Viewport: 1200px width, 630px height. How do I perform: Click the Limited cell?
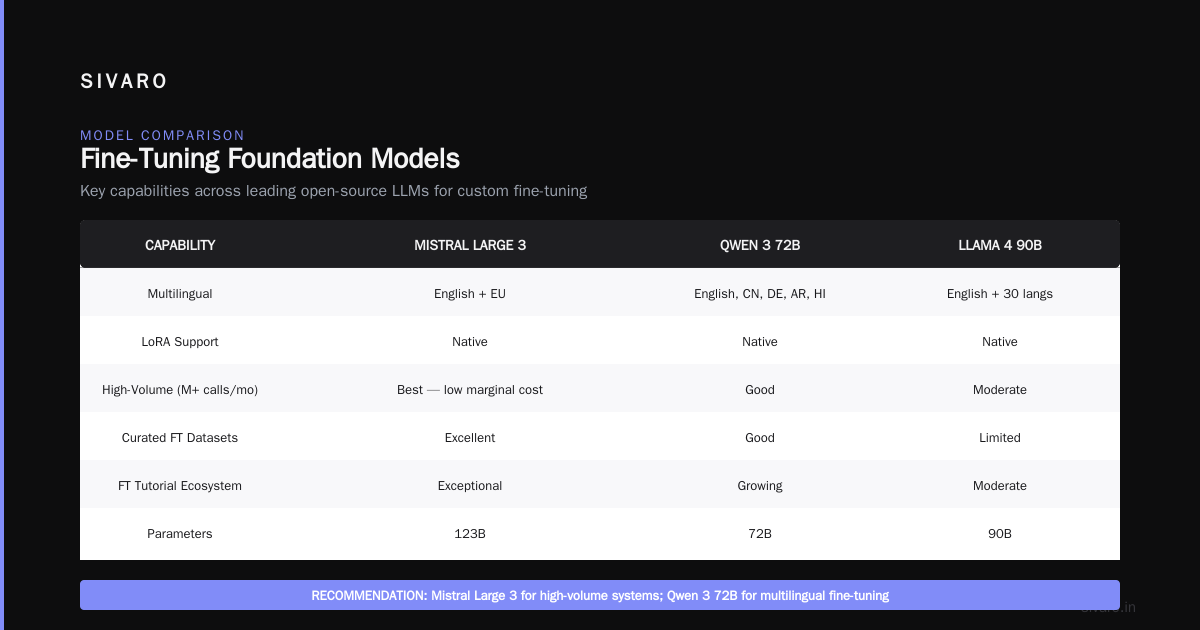pyautogui.click(x=1000, y=438)
